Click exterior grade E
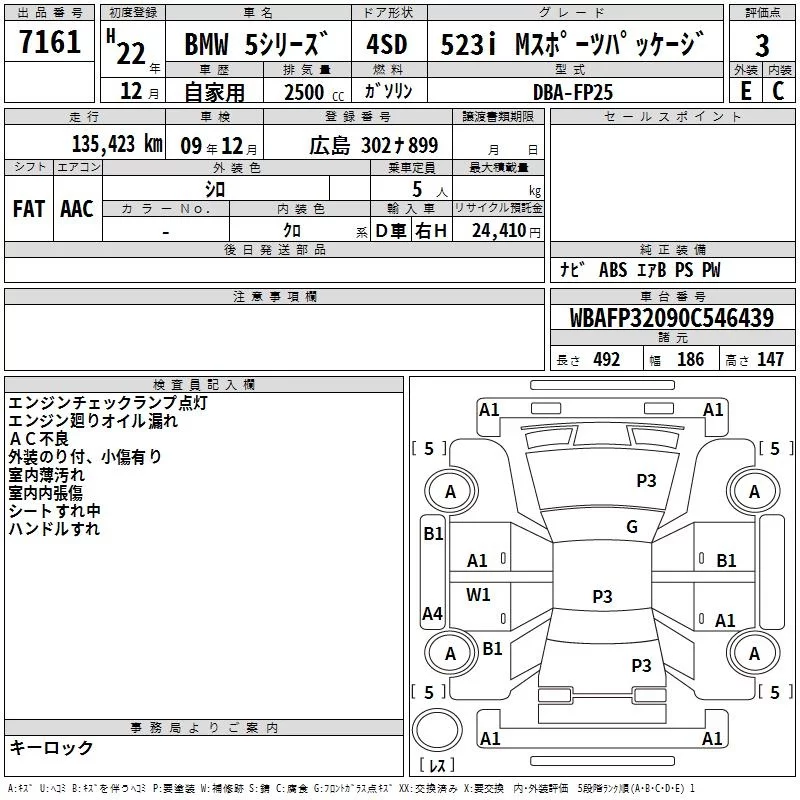This screenshot has height=800, width=800. point(746,91)
